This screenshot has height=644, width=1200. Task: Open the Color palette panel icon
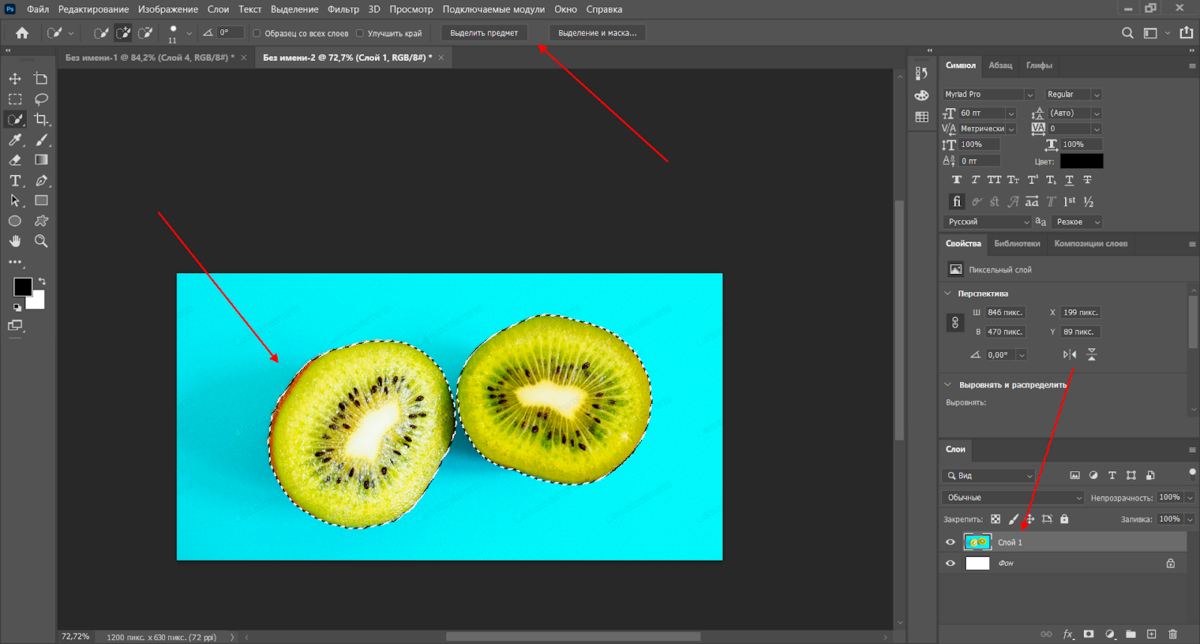tap(922, 96)
